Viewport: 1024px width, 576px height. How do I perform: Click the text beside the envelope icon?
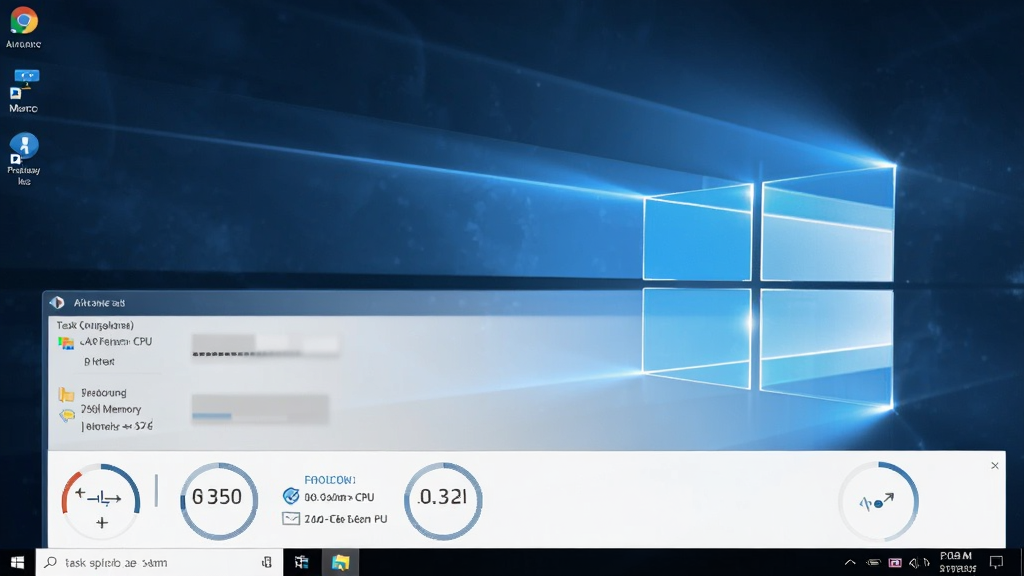point(345,519)
